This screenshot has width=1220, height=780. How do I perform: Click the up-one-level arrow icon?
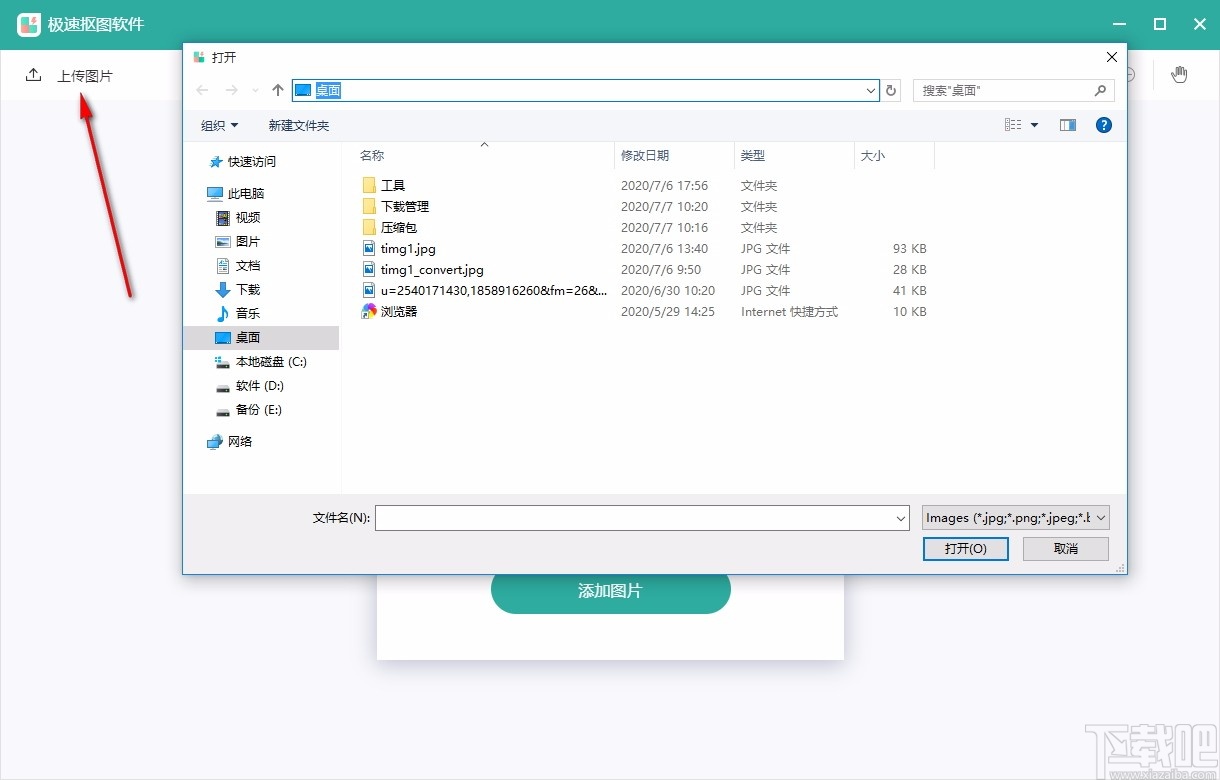[277, 90]
